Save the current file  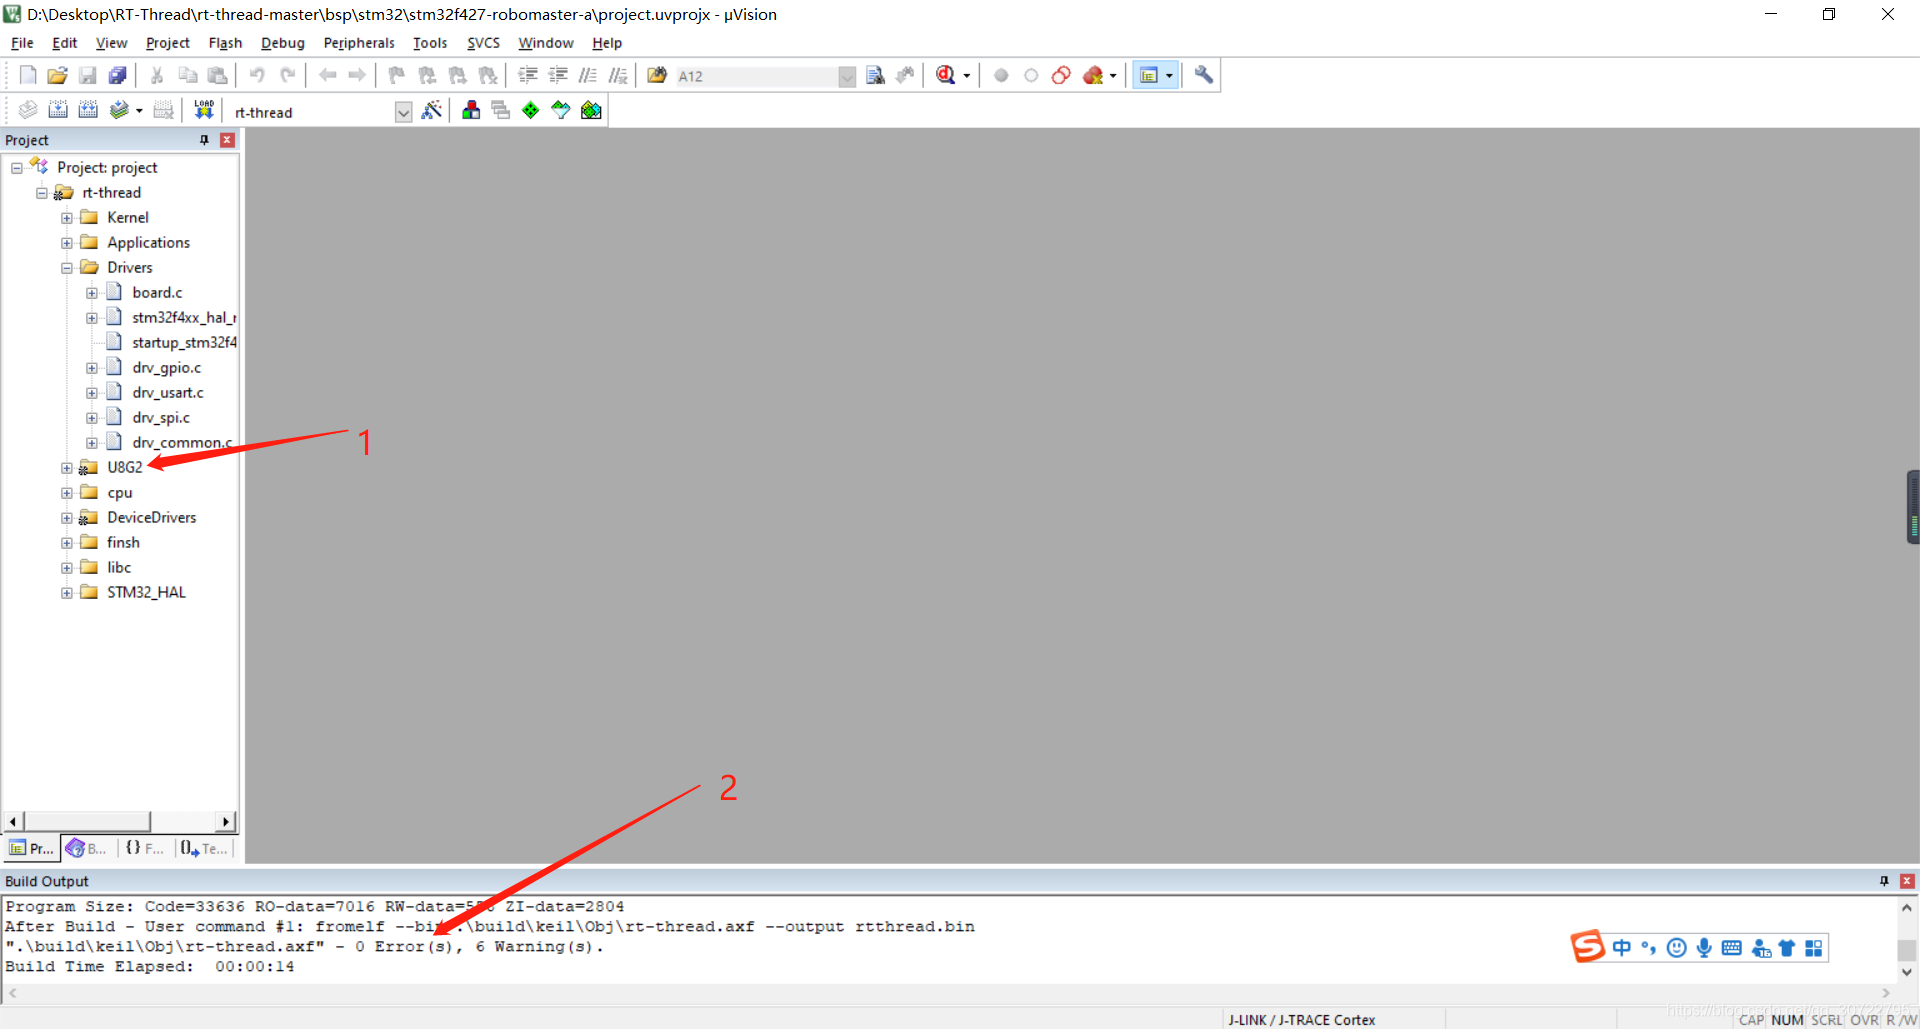pos(88,75)
